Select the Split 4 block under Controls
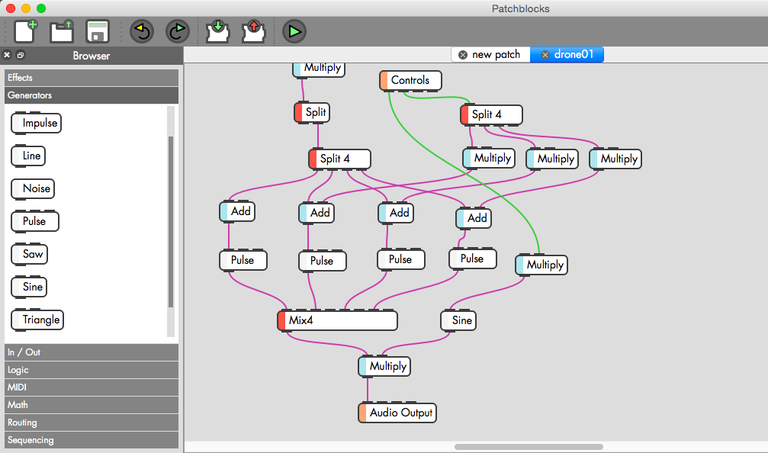Image resolution: width=768 pixels, height=453 pixels. coord(491,115)
